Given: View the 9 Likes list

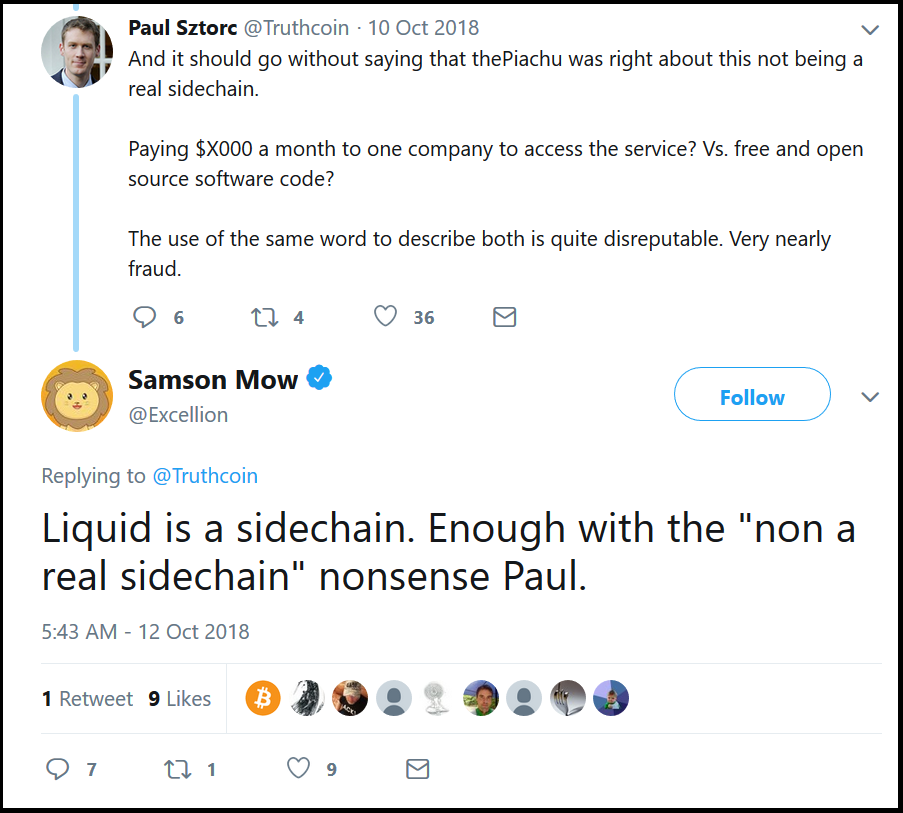Looking at the screenshot, I should pos(180,698).
